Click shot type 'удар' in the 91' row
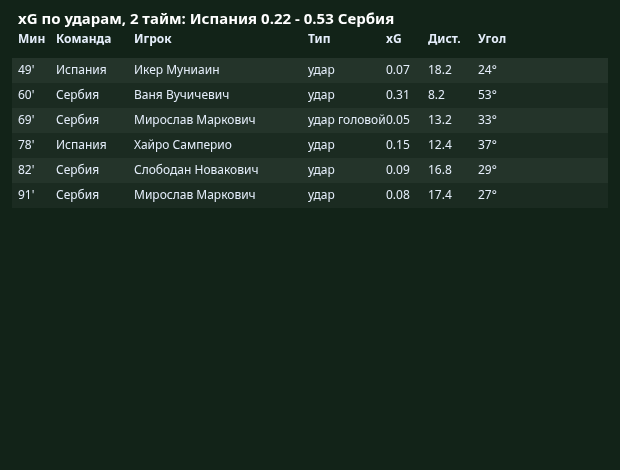Image resolution: width=620 pixels, height=470 pixels. click(x=321, y=195)
